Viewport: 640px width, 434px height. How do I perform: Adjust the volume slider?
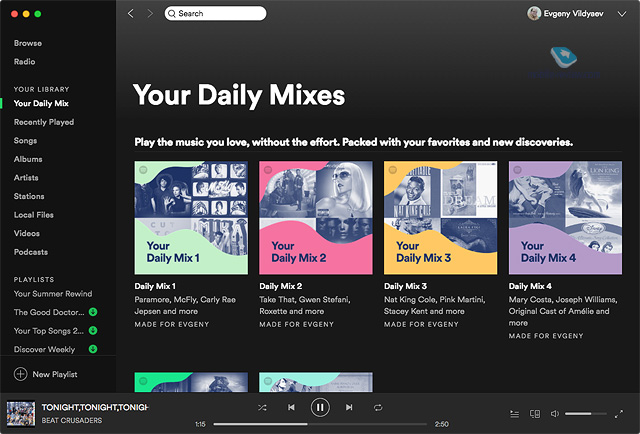click(586, 414)
